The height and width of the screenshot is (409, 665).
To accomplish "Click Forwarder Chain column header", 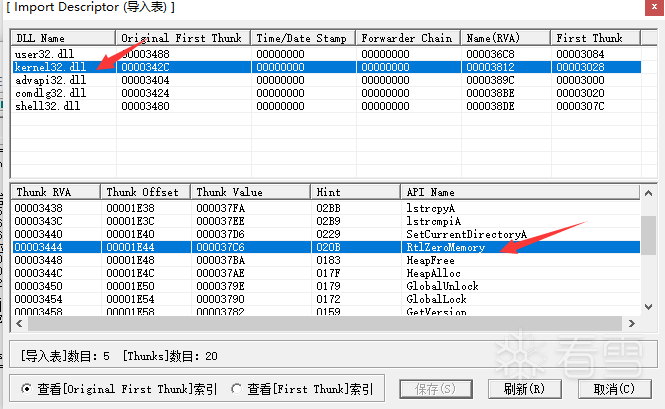I will 408,38.
